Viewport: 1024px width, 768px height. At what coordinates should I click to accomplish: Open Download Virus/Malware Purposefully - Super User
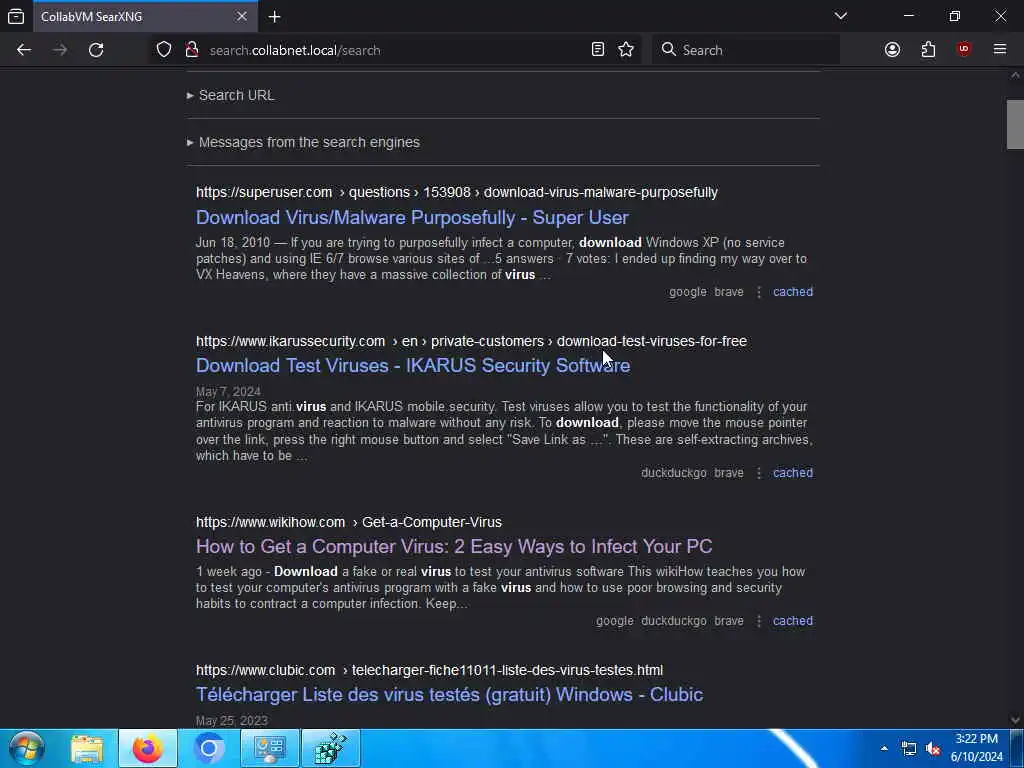pyautogui.click(x=412, y=217)
